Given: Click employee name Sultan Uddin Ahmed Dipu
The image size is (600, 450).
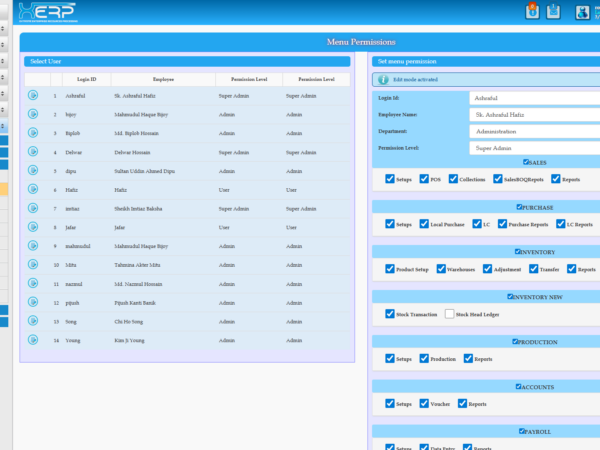Looking at the screenshot, I should (145, 171).
